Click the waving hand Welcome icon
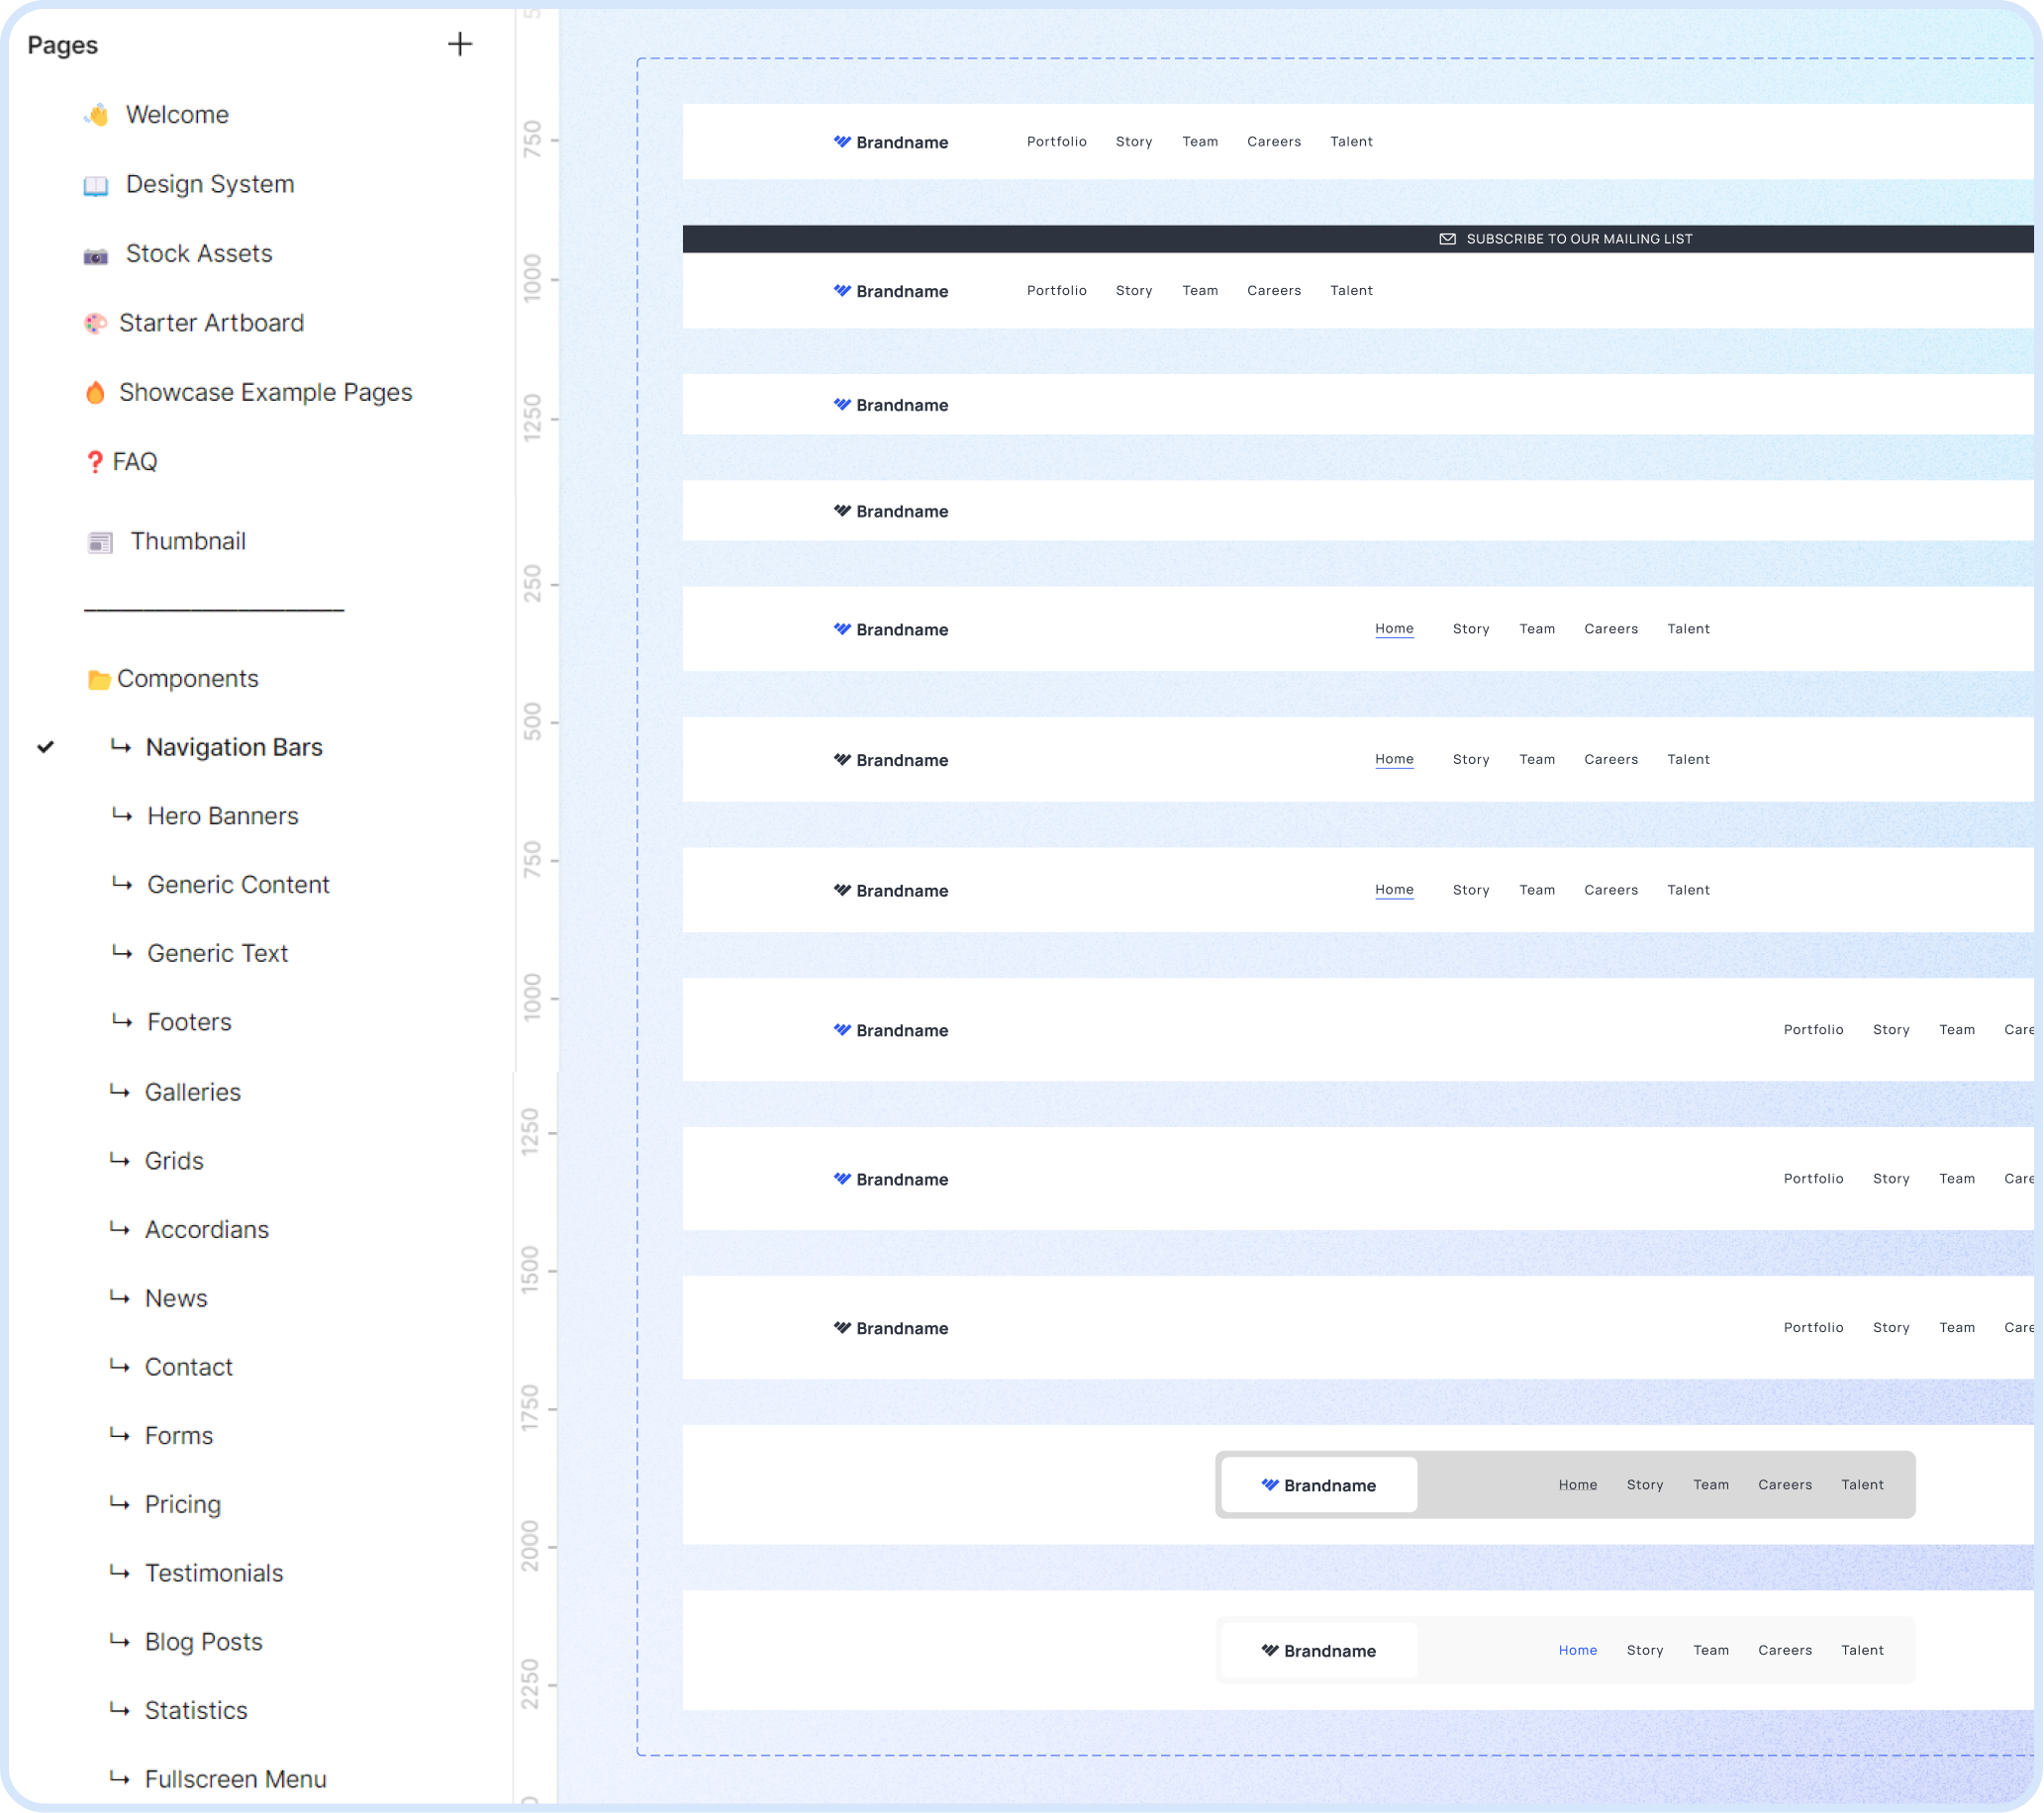The width and height of the screenshot is (2044, 1813). (x=96, y=115)
